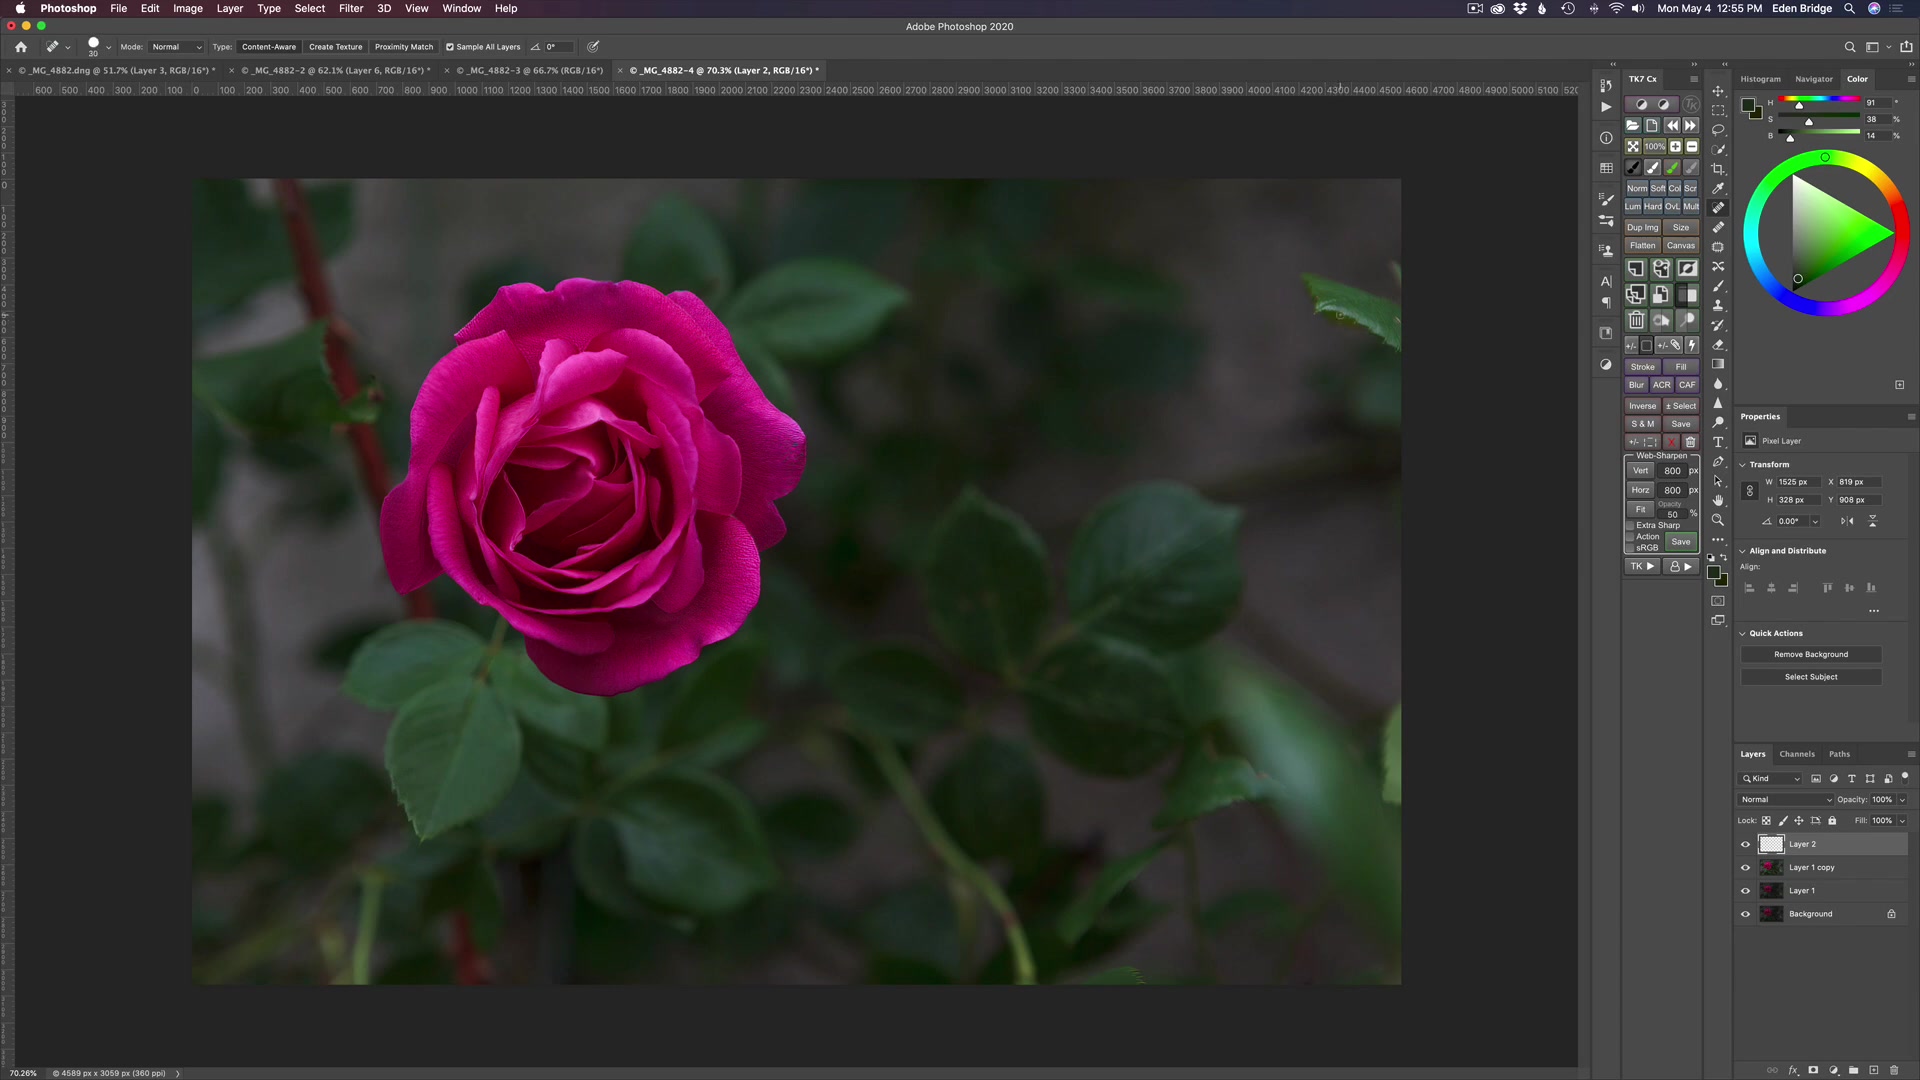
Task: Switch to the Histogram tab
Action: pyautogui.click(x=1761, y=79)
